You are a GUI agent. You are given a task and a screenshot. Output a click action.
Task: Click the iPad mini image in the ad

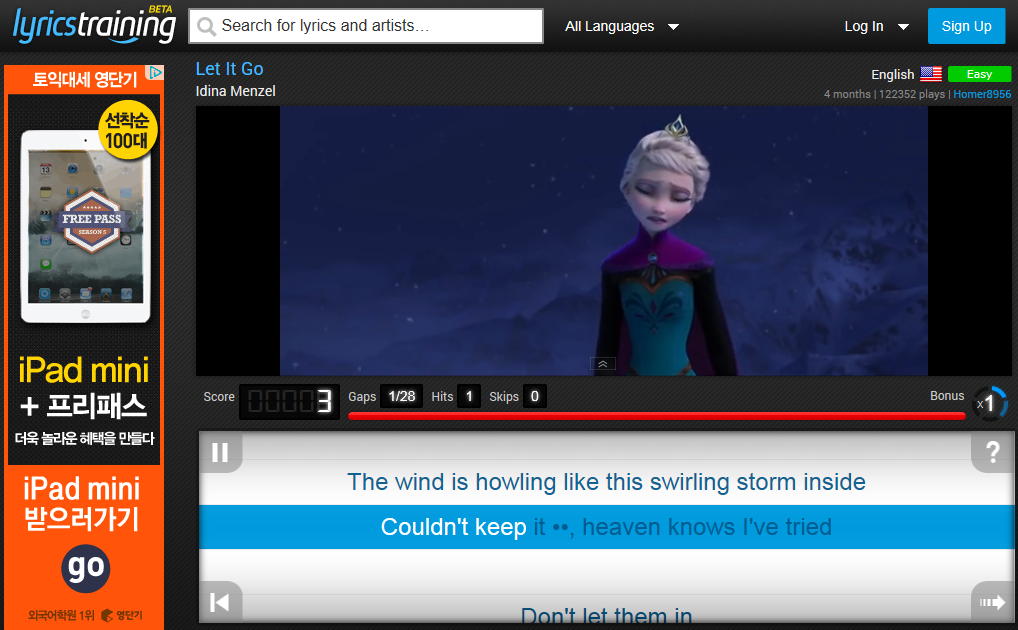[85, 226]
